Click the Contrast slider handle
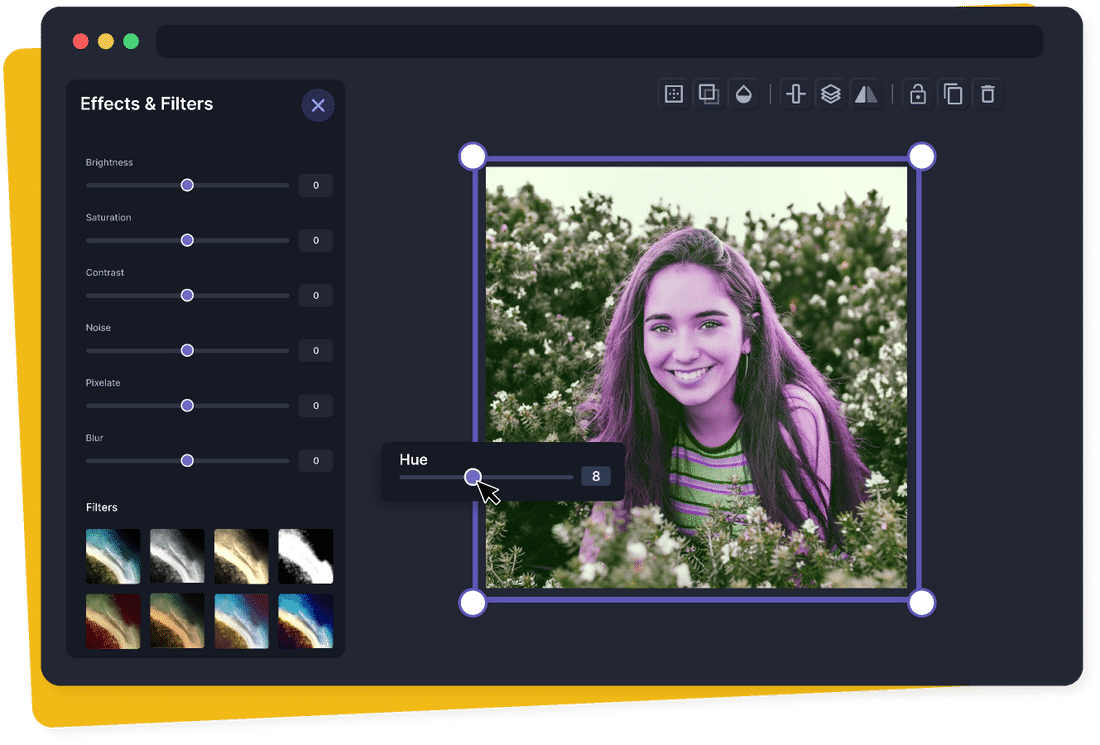The height and width of the screenshot is (745, 1100). point(187,295)
